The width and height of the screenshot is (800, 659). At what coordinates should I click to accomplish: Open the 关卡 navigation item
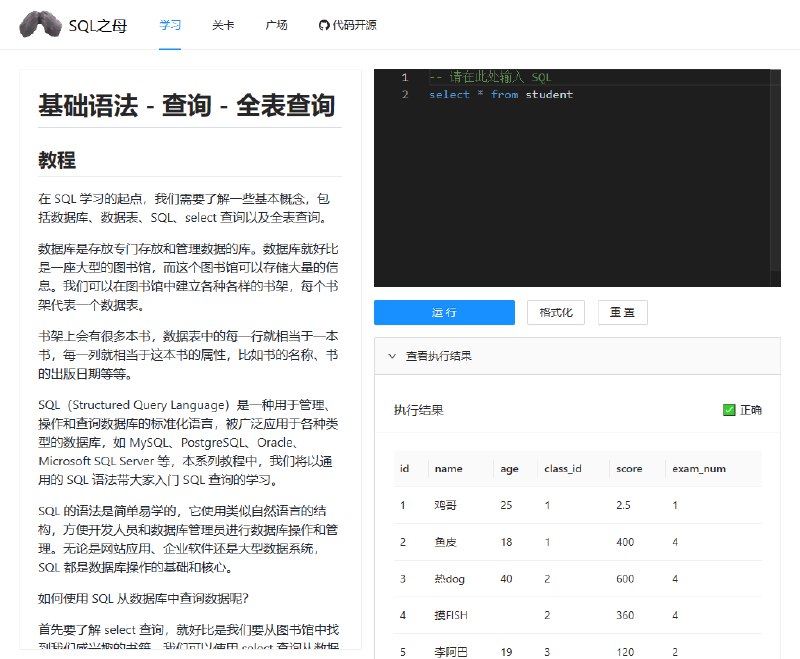(224, 26)
